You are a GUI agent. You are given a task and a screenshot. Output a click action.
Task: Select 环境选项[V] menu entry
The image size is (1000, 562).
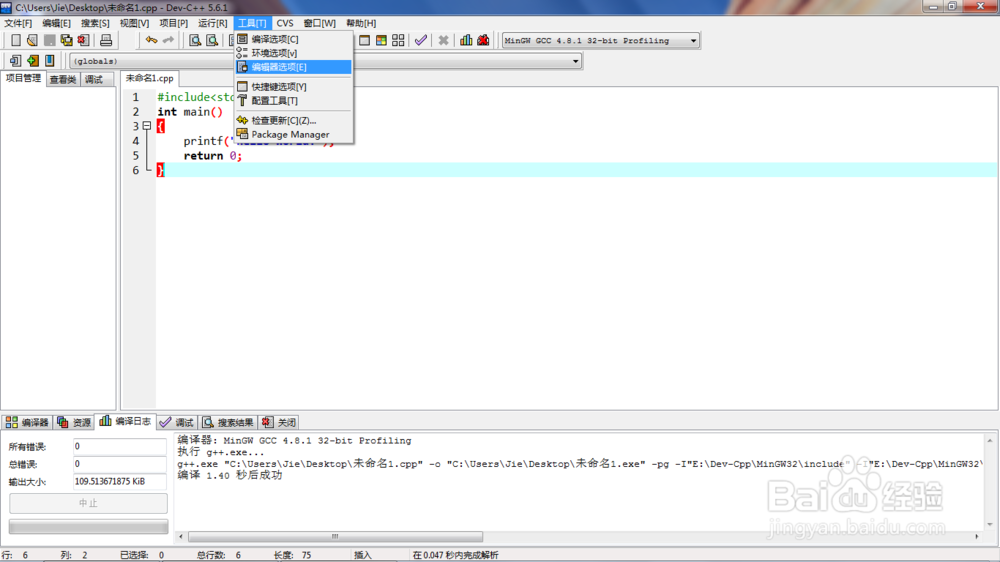tap(293, 53)
